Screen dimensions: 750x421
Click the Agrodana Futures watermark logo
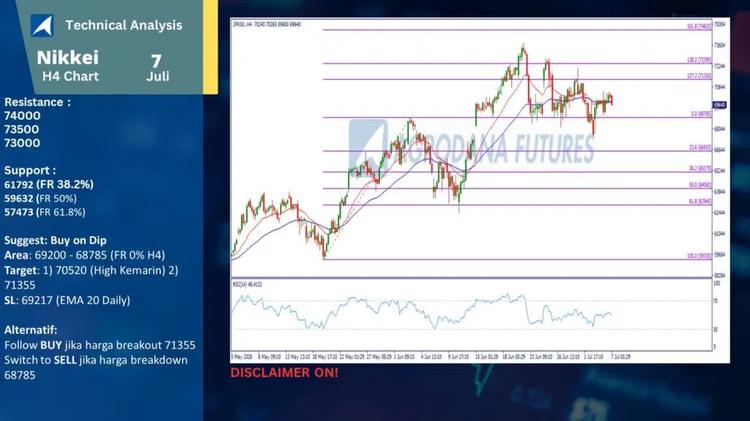(x=473, y=144)
